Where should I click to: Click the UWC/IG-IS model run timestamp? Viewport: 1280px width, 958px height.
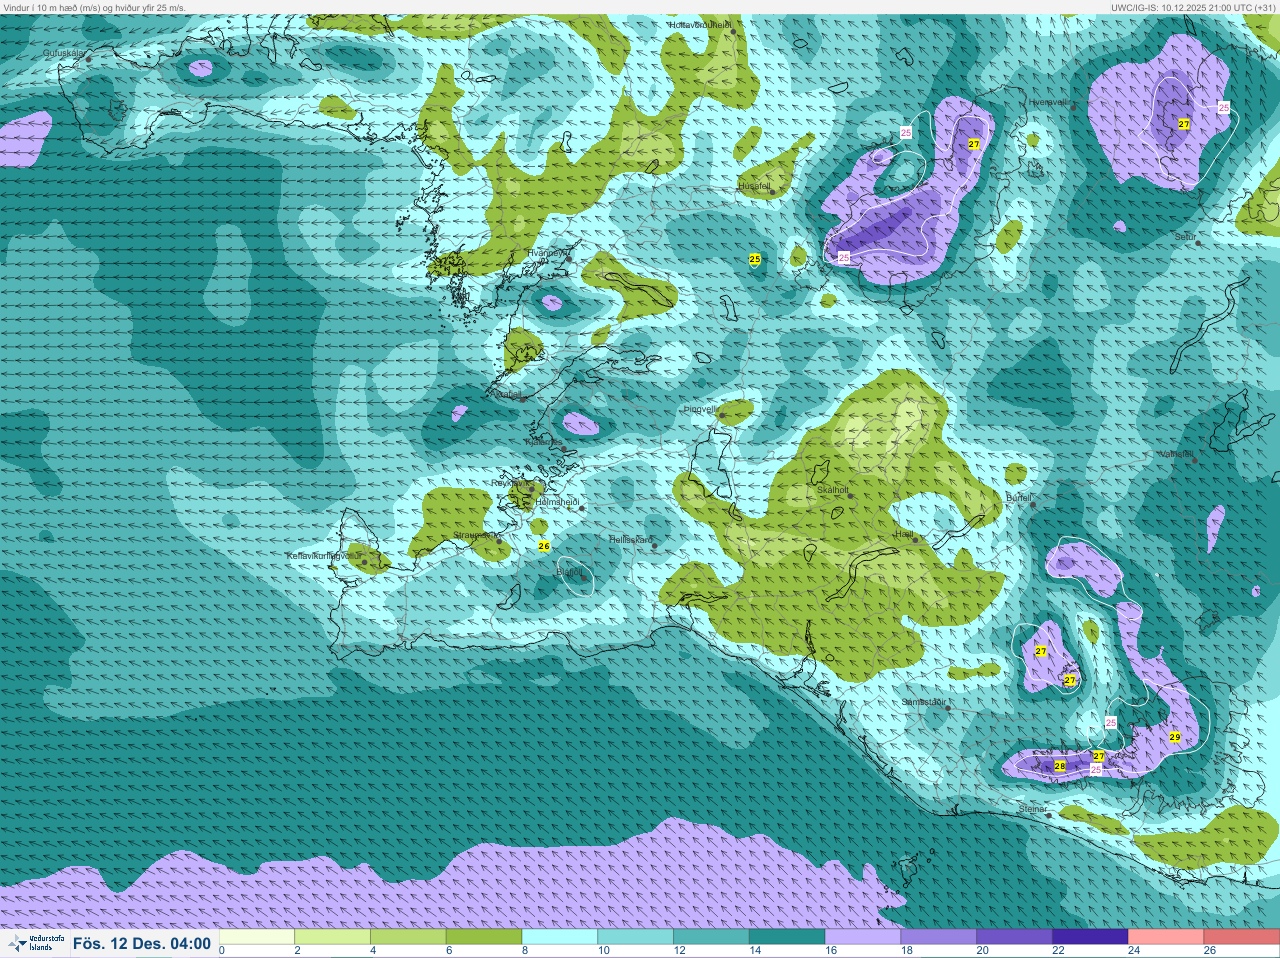pos(1192,7)
